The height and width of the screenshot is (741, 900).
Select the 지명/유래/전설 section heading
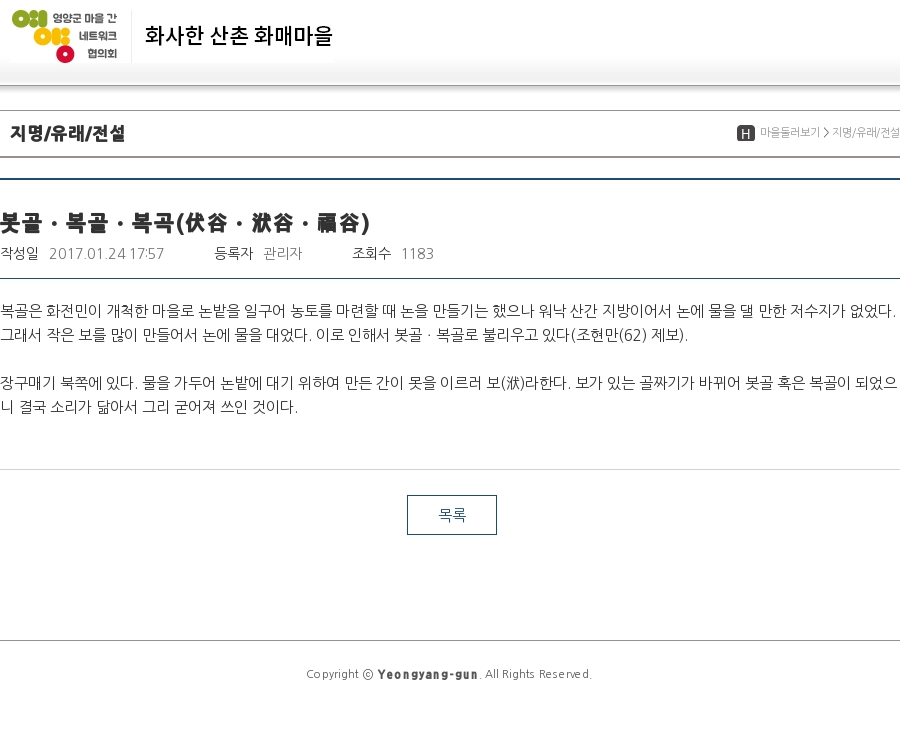click(67, 133)
